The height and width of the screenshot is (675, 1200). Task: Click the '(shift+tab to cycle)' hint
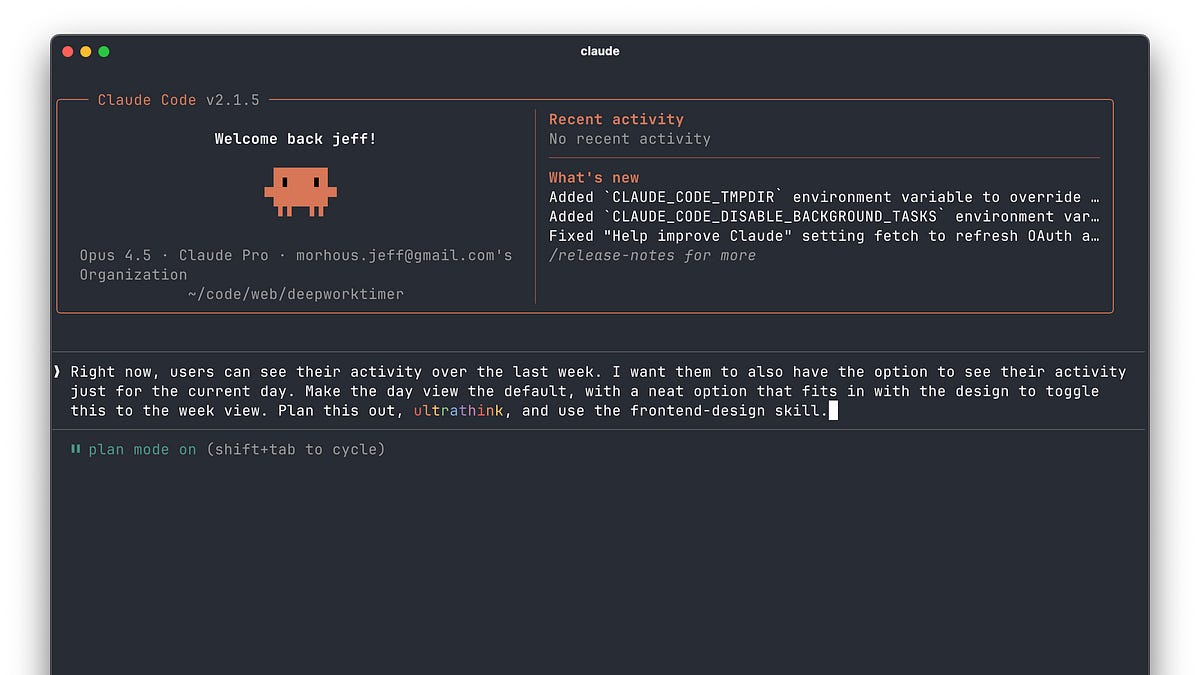(296, 450)
